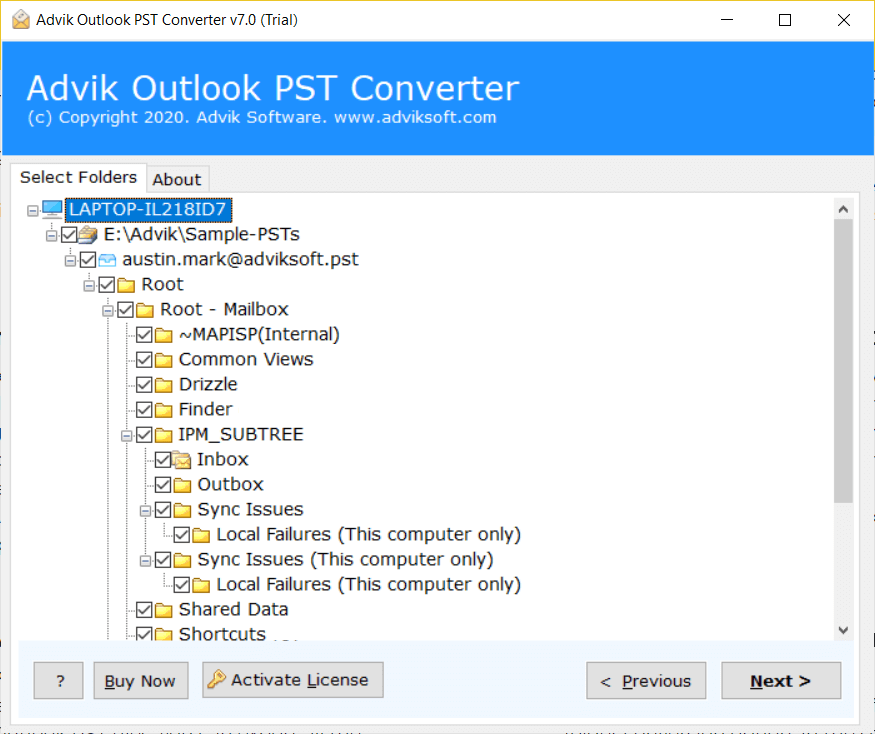Click the Buy Now button
875x734 pixels.
point(140,680)
